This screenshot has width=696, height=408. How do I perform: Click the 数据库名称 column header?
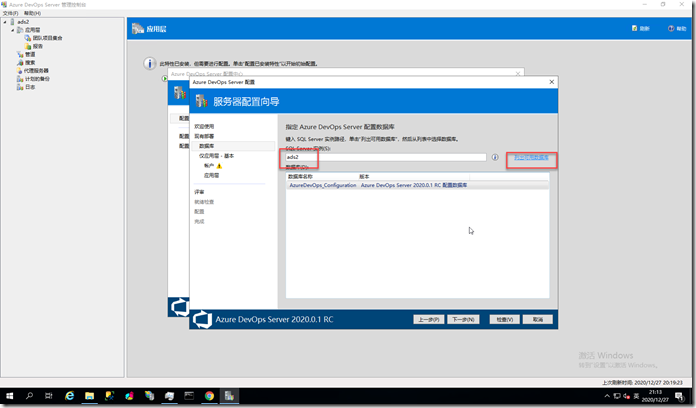pos(301,177)
